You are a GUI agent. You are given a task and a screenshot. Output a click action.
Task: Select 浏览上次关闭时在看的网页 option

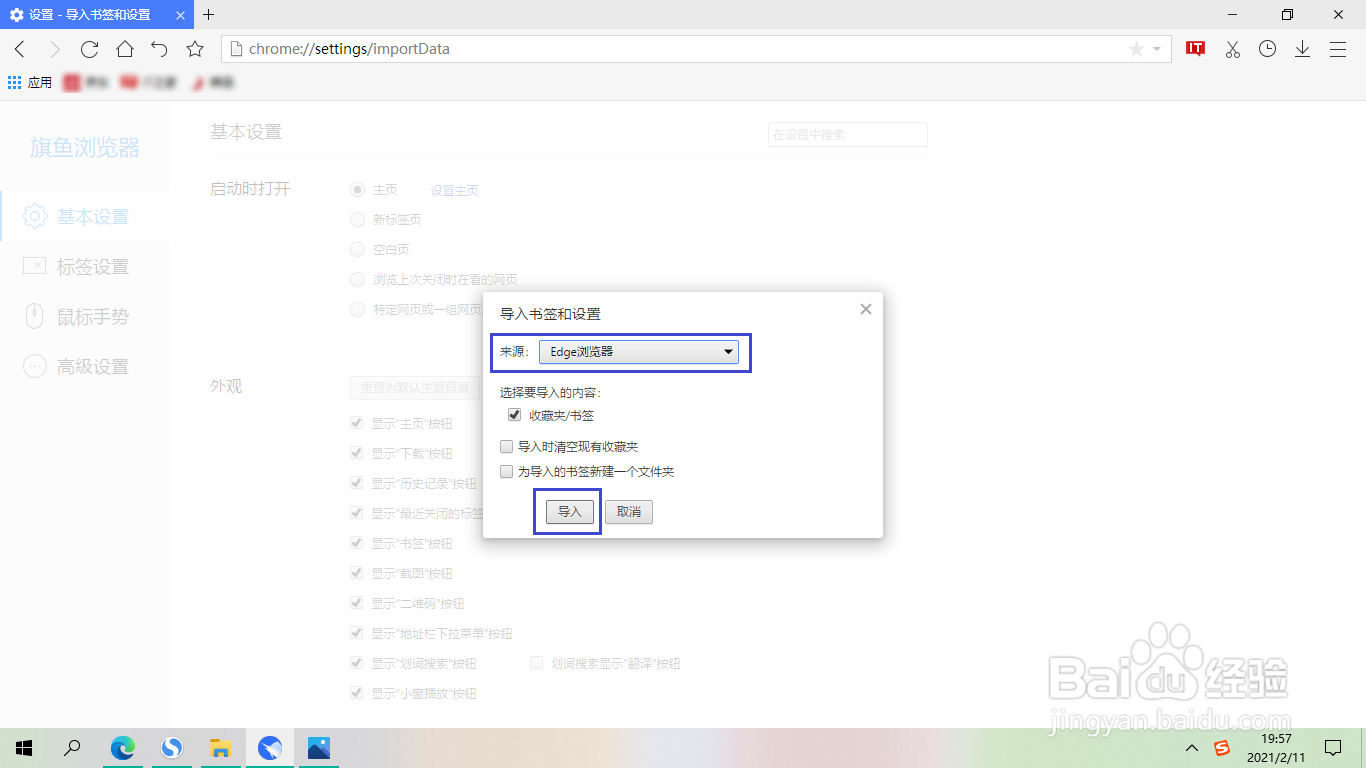click(x=357, y=280)
